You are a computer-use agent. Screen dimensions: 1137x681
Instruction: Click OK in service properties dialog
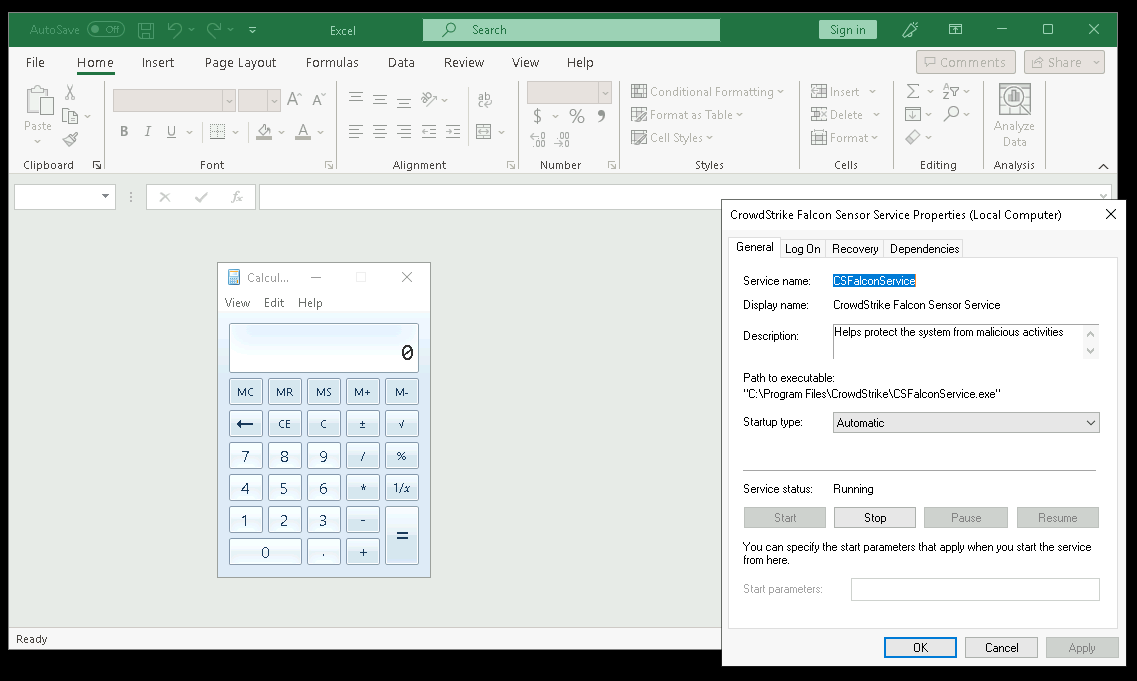click(920, 648)
